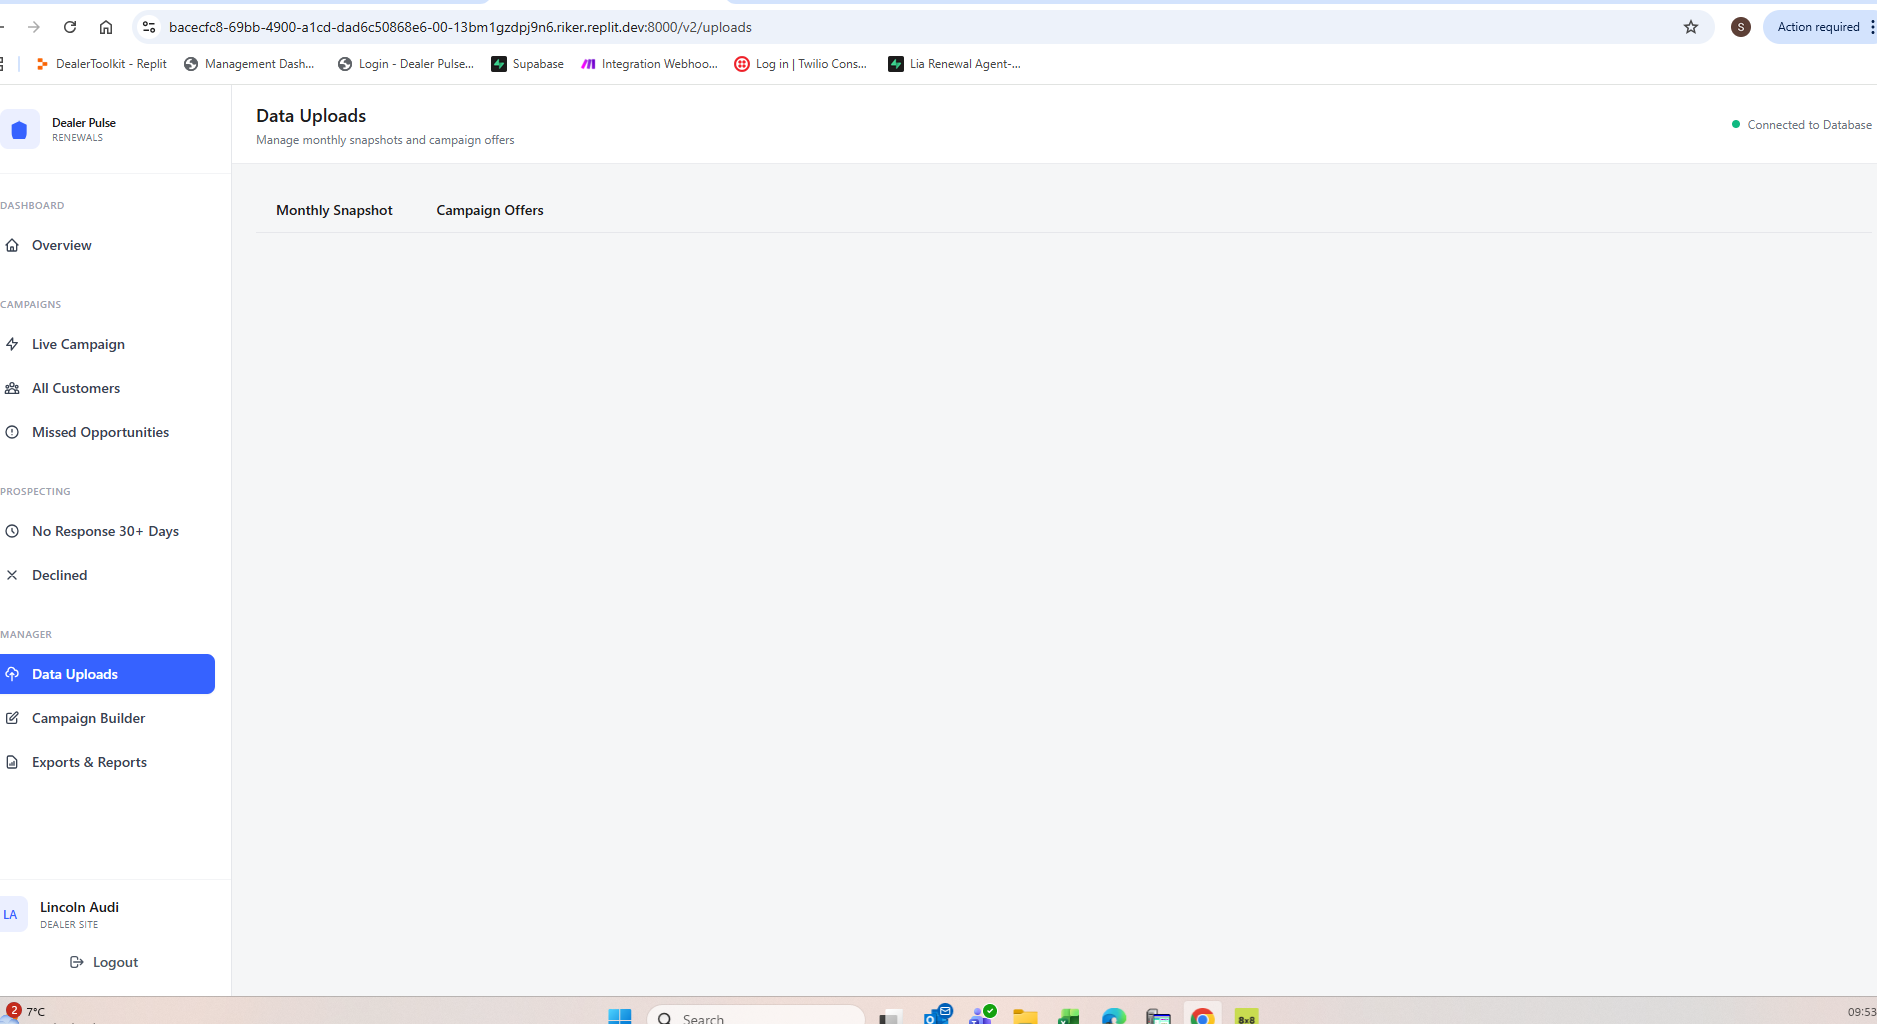Image resolution: width=1877 pixels, height=1024 pixels.
Task: Click the browser address bar URL
Action: (x=460, y=27)
